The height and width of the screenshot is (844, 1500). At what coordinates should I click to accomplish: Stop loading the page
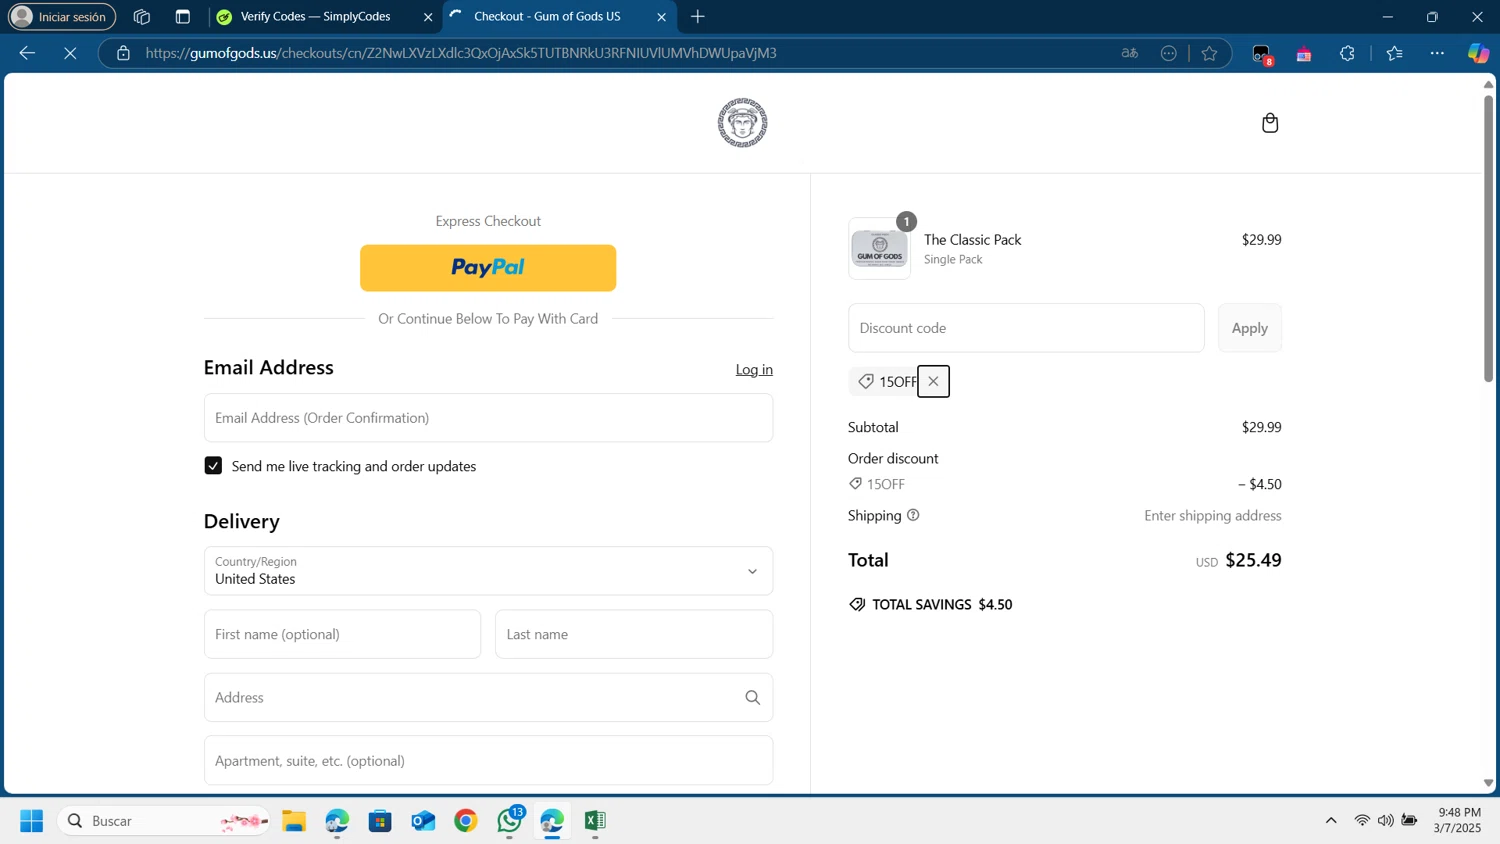click(70, 53)
